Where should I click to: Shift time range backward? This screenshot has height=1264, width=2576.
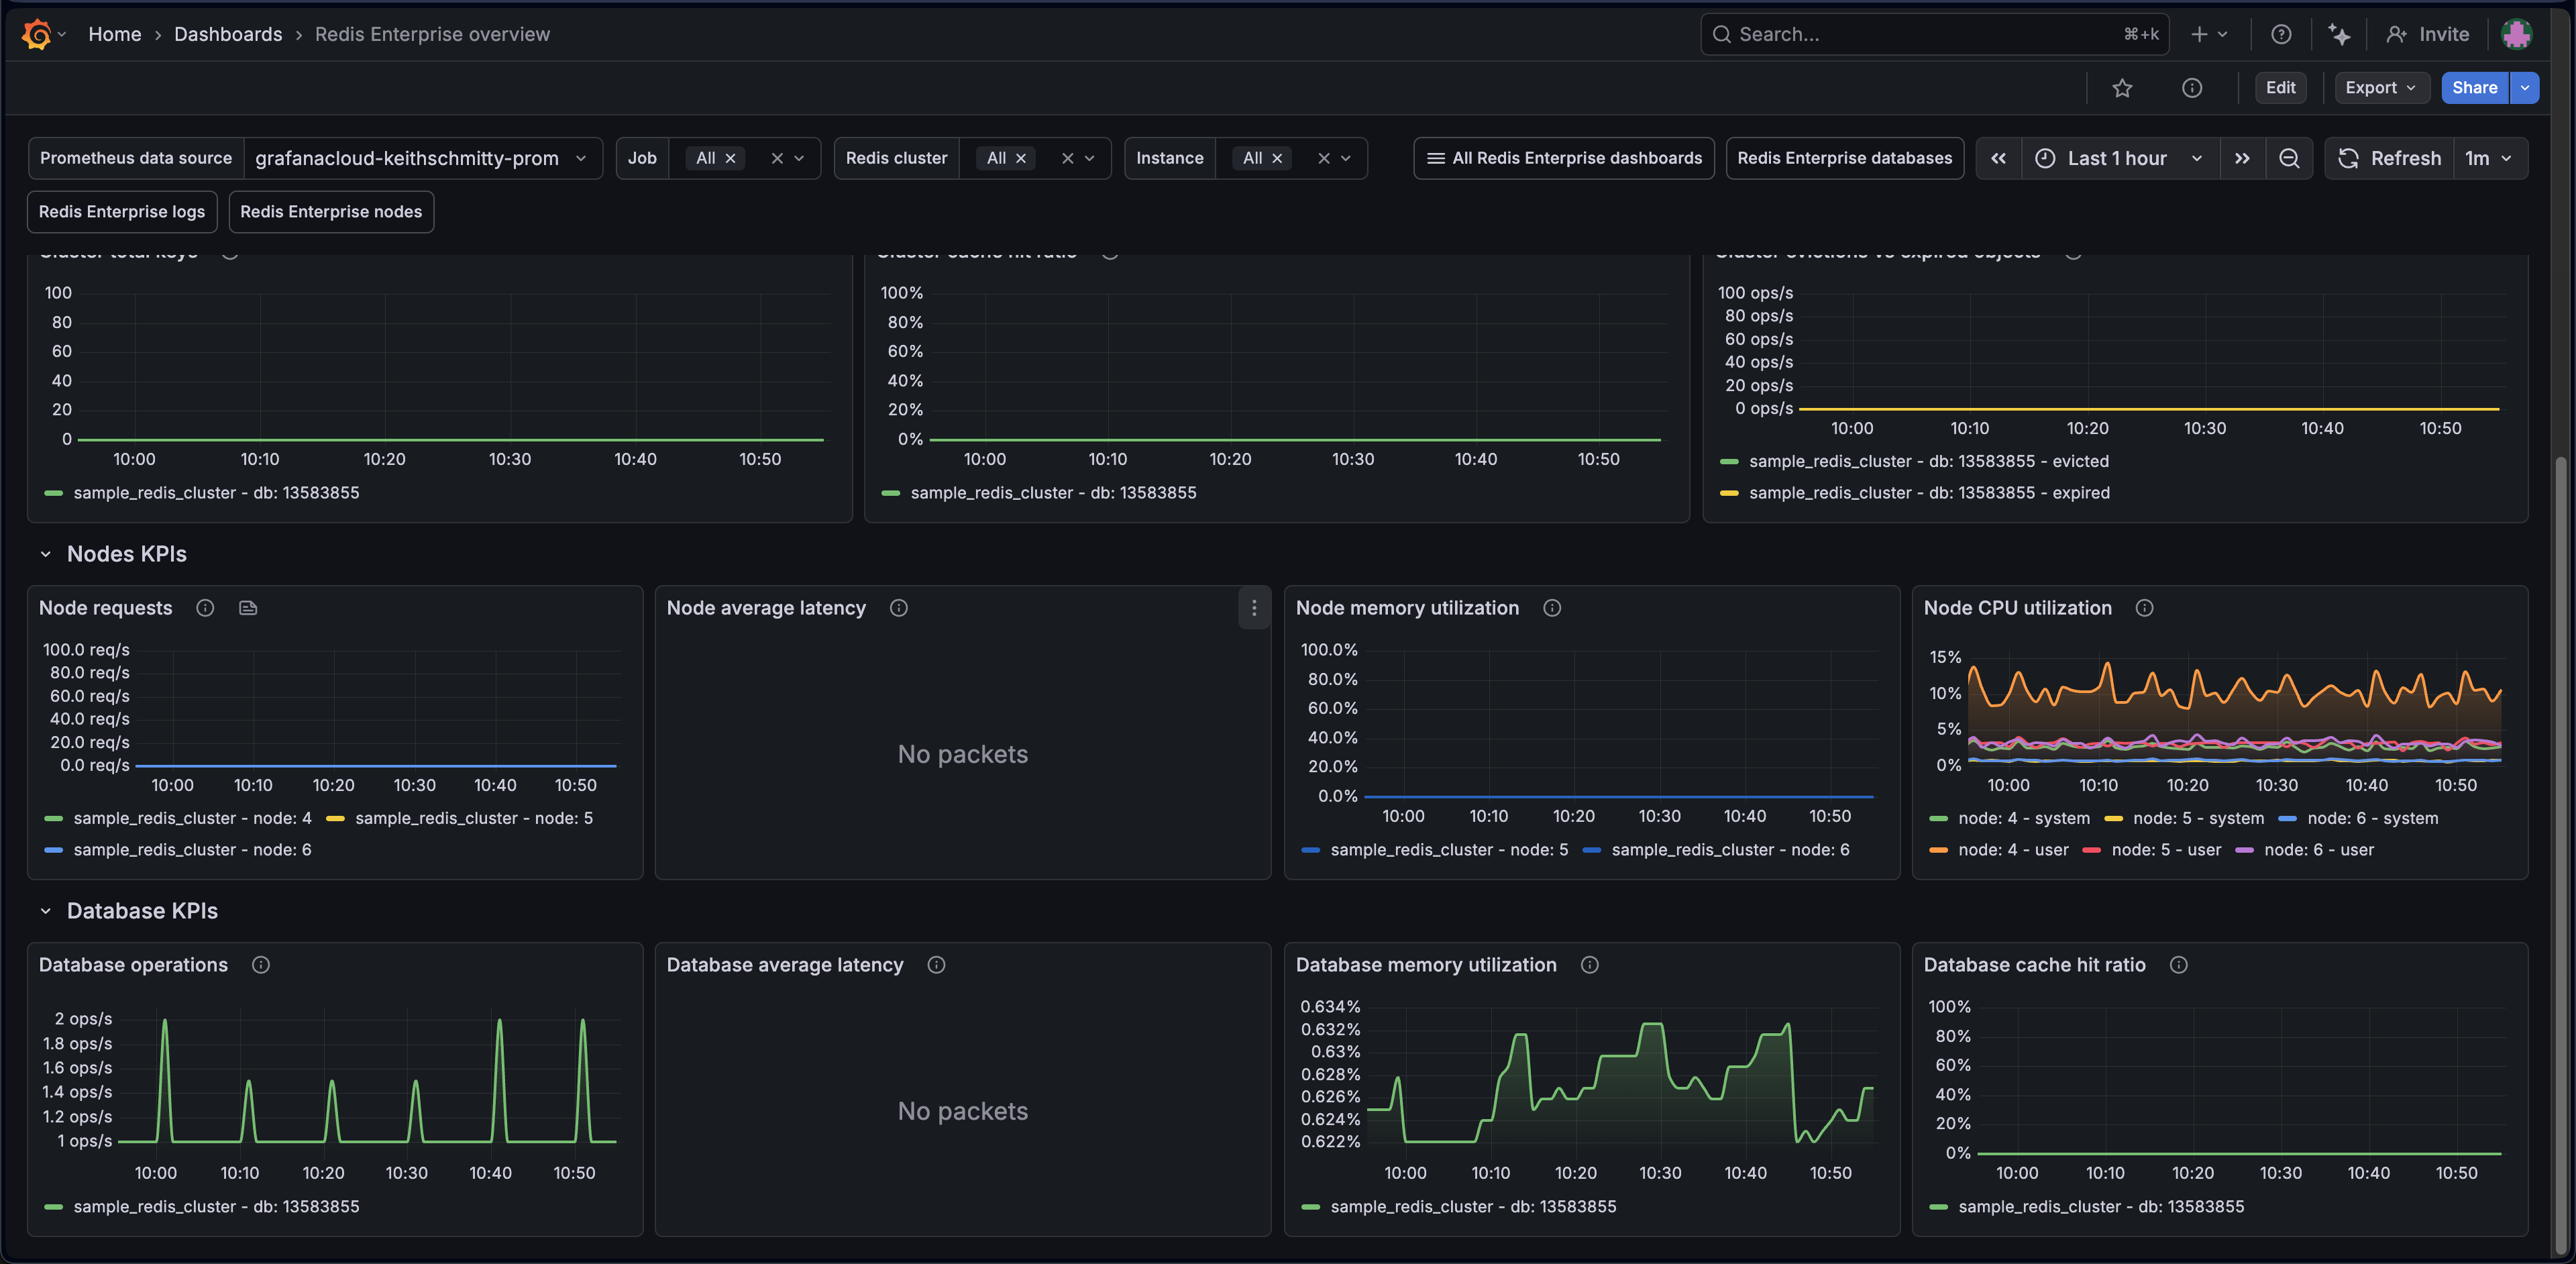[1998, 158]
